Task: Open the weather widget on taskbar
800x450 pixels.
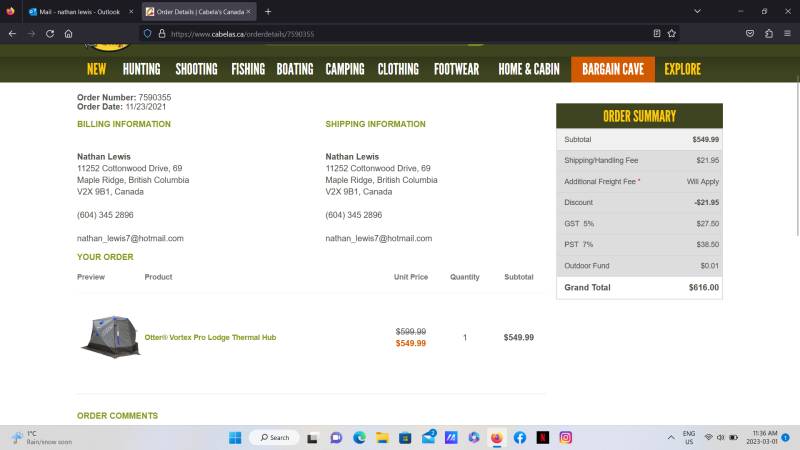Action: click(42, 438)
